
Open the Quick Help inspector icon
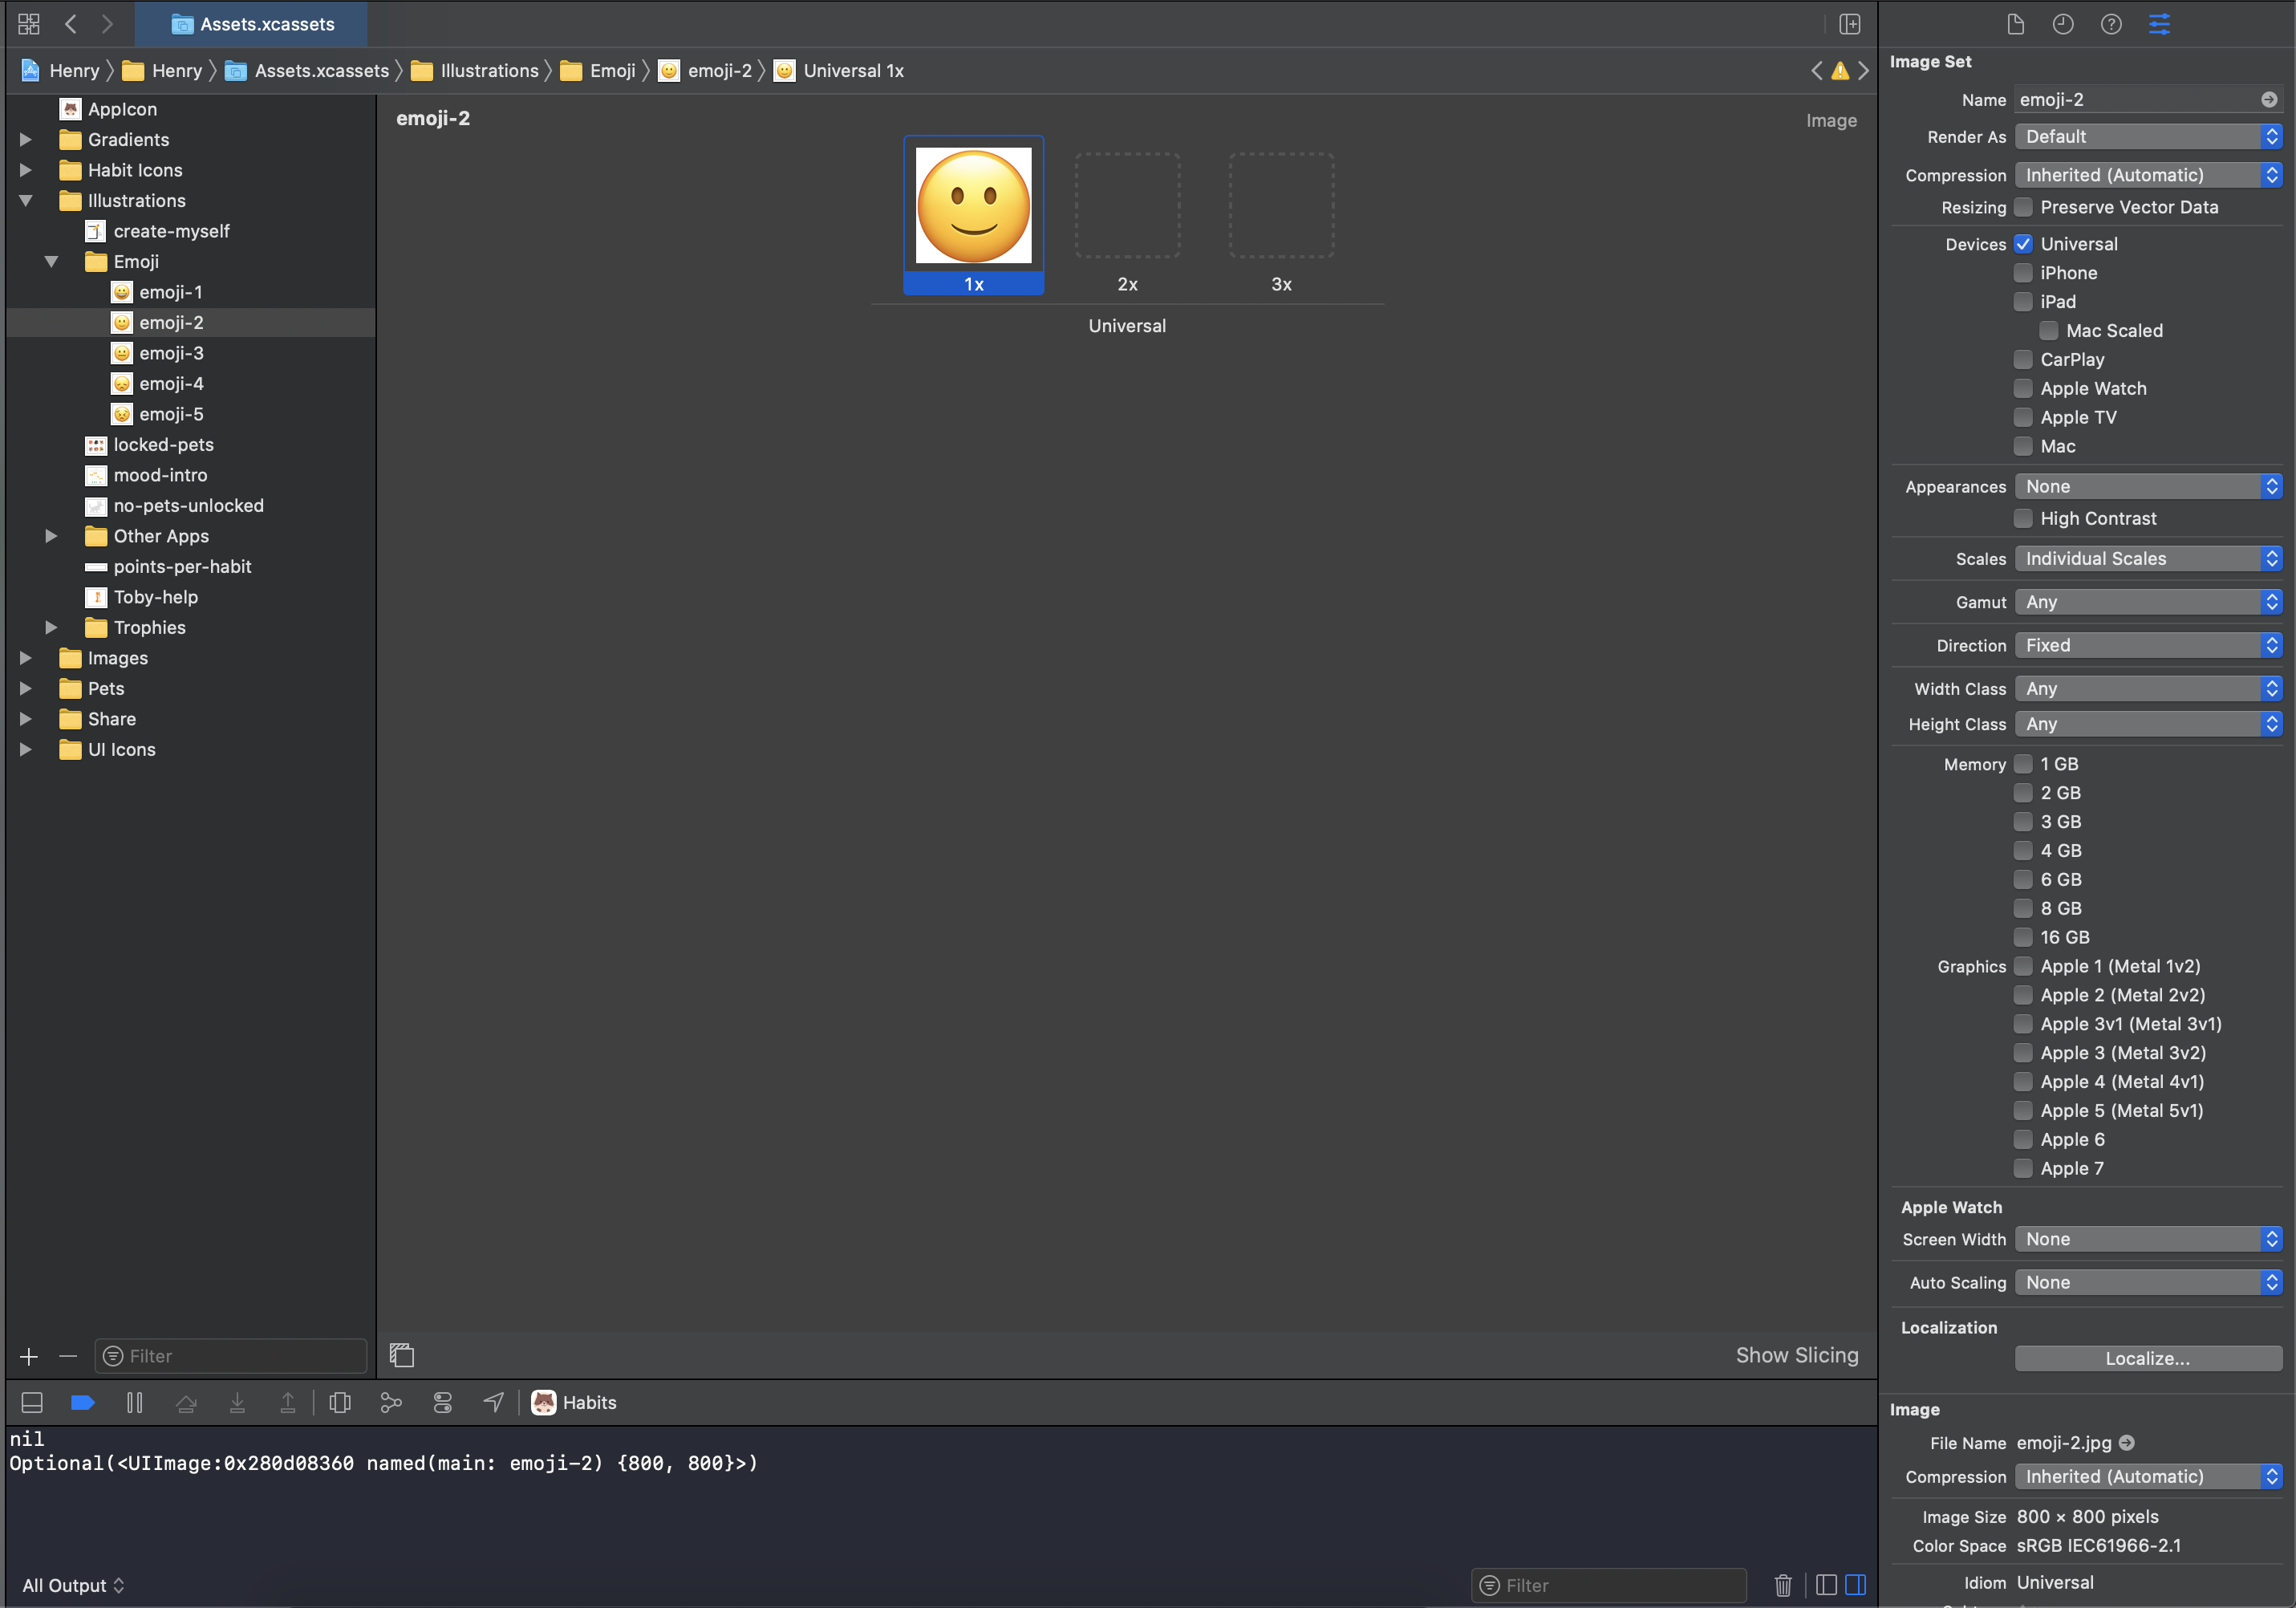point(2111,24)
